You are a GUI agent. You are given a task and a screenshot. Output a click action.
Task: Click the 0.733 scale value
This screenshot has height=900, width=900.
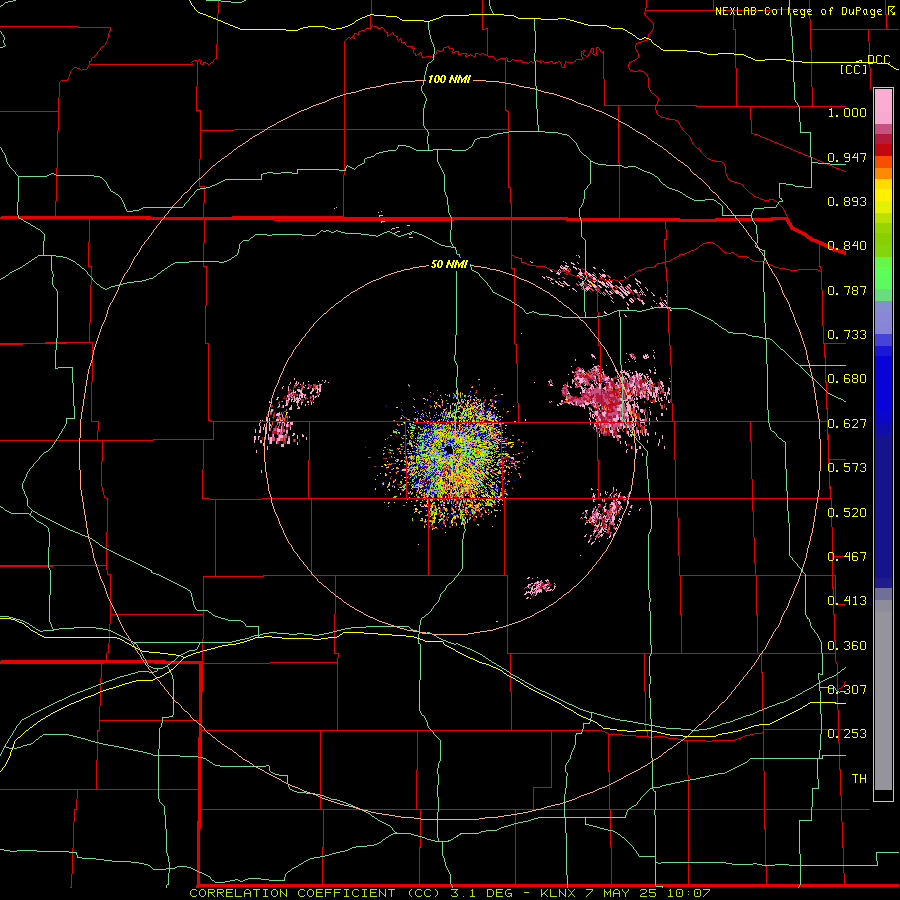(x=847, y=335)
